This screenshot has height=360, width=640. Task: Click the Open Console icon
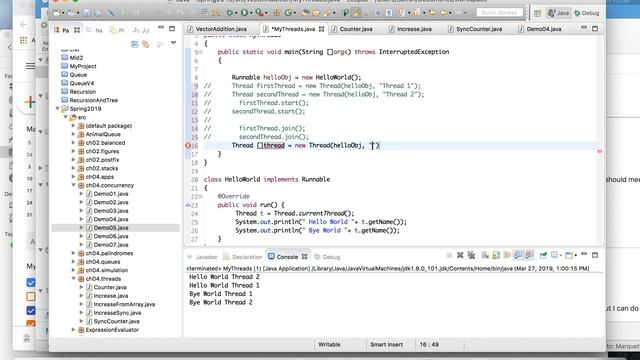(x=570, y=255)
